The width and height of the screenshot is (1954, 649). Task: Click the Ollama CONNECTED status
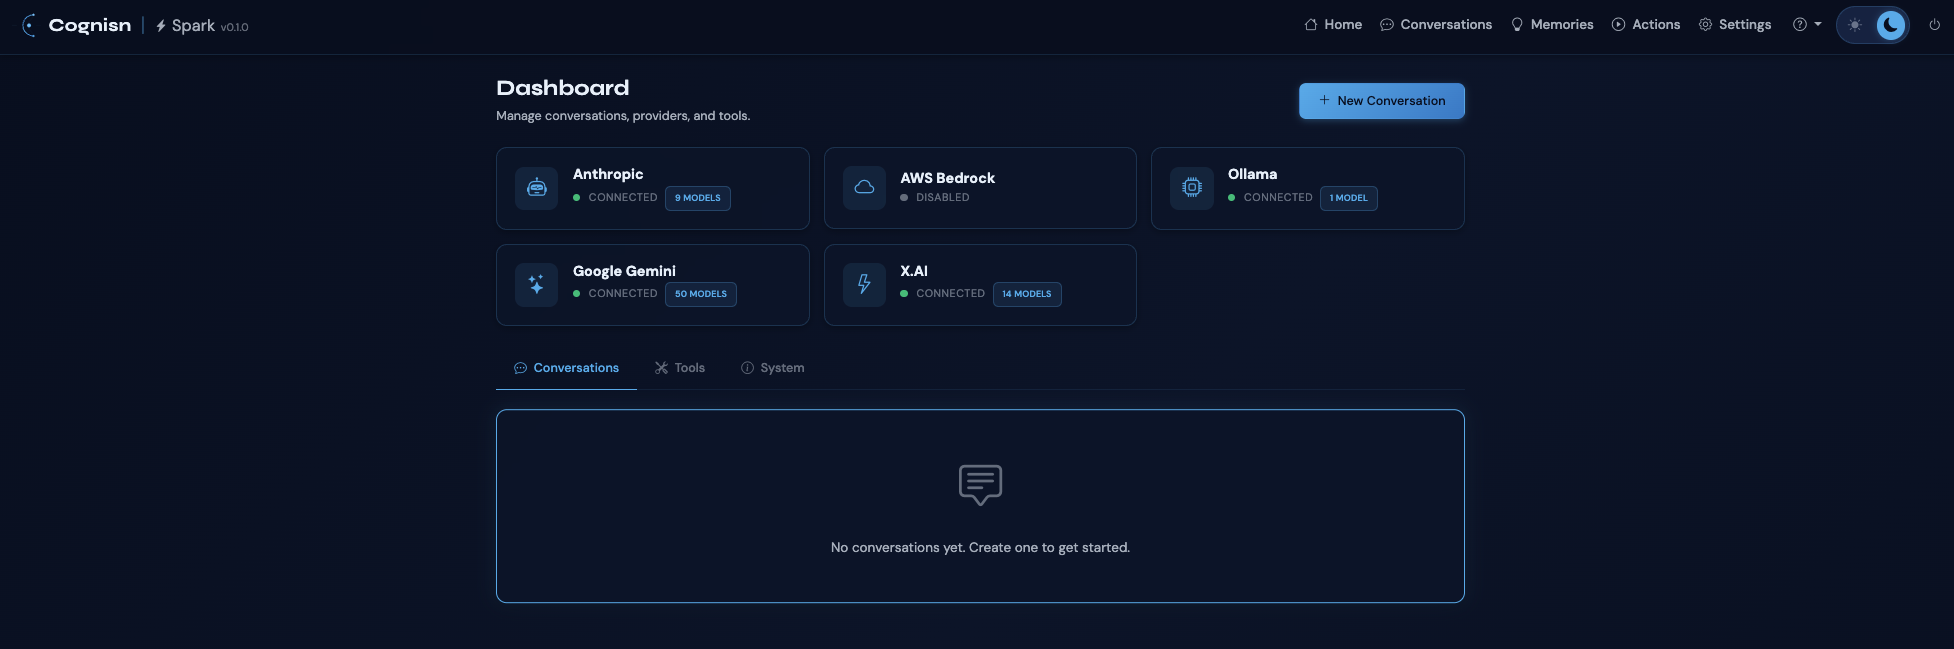click(x=1270, y=198)
